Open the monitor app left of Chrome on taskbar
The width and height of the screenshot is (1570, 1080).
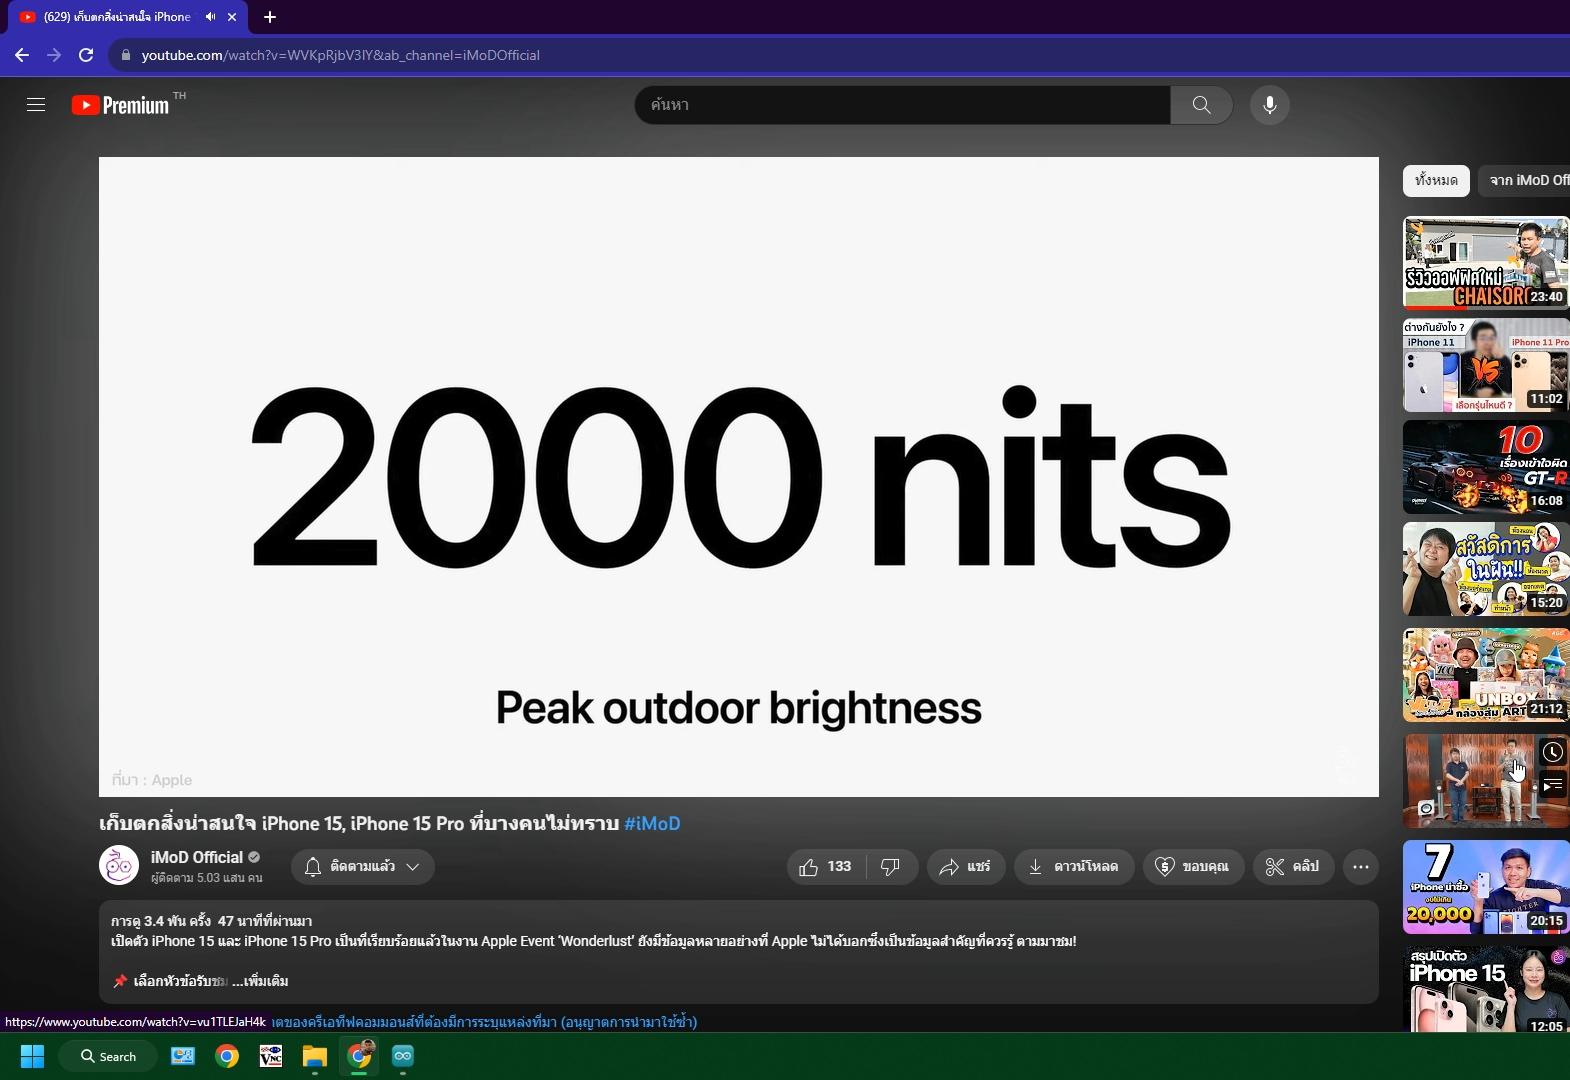[183, 1056]
